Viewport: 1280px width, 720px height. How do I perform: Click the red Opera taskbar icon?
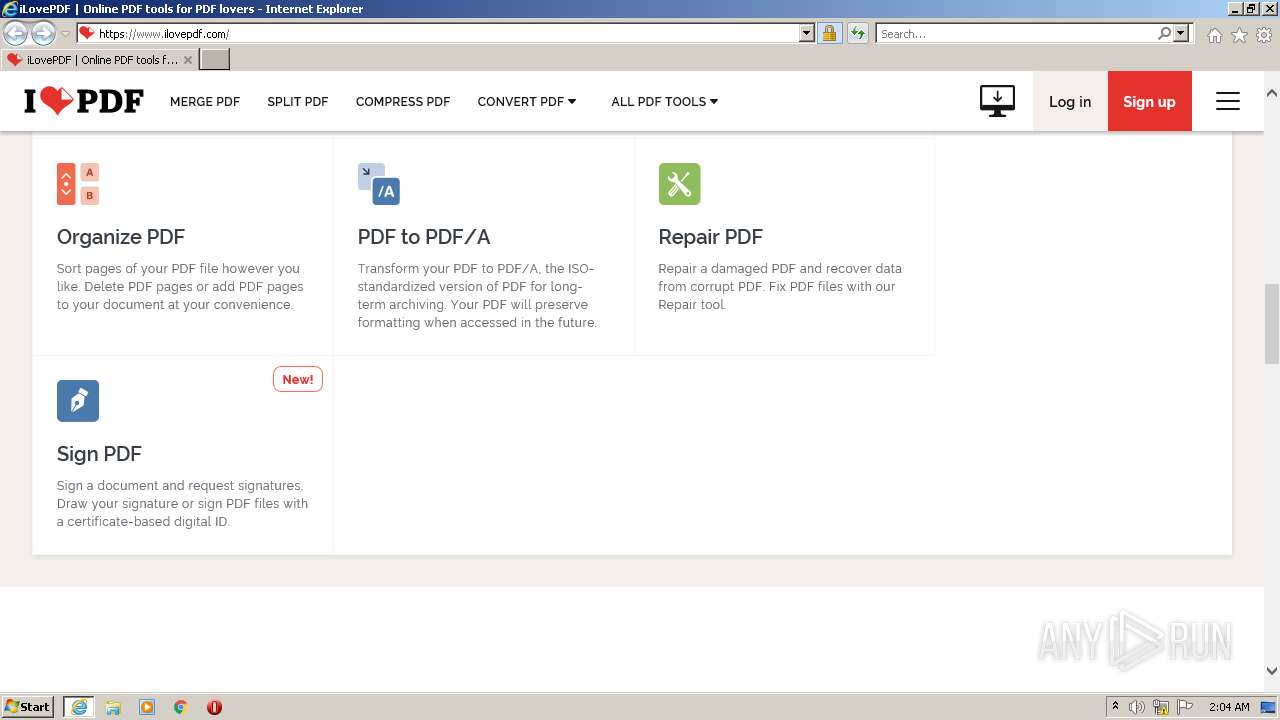214,707
